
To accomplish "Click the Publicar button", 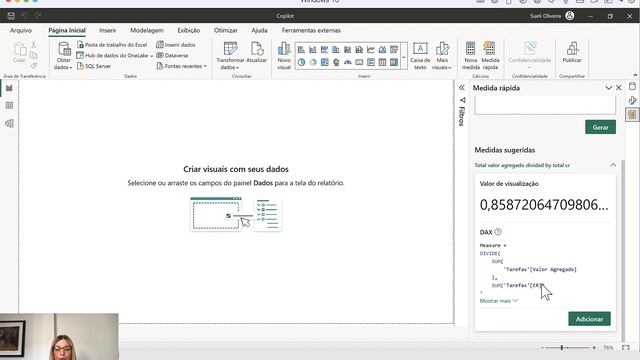I will pyautogui.click(x=572, y=52).
